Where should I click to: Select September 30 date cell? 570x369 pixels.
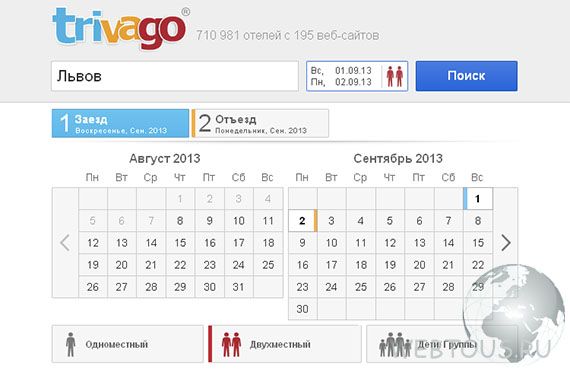[x=302, y=309]
